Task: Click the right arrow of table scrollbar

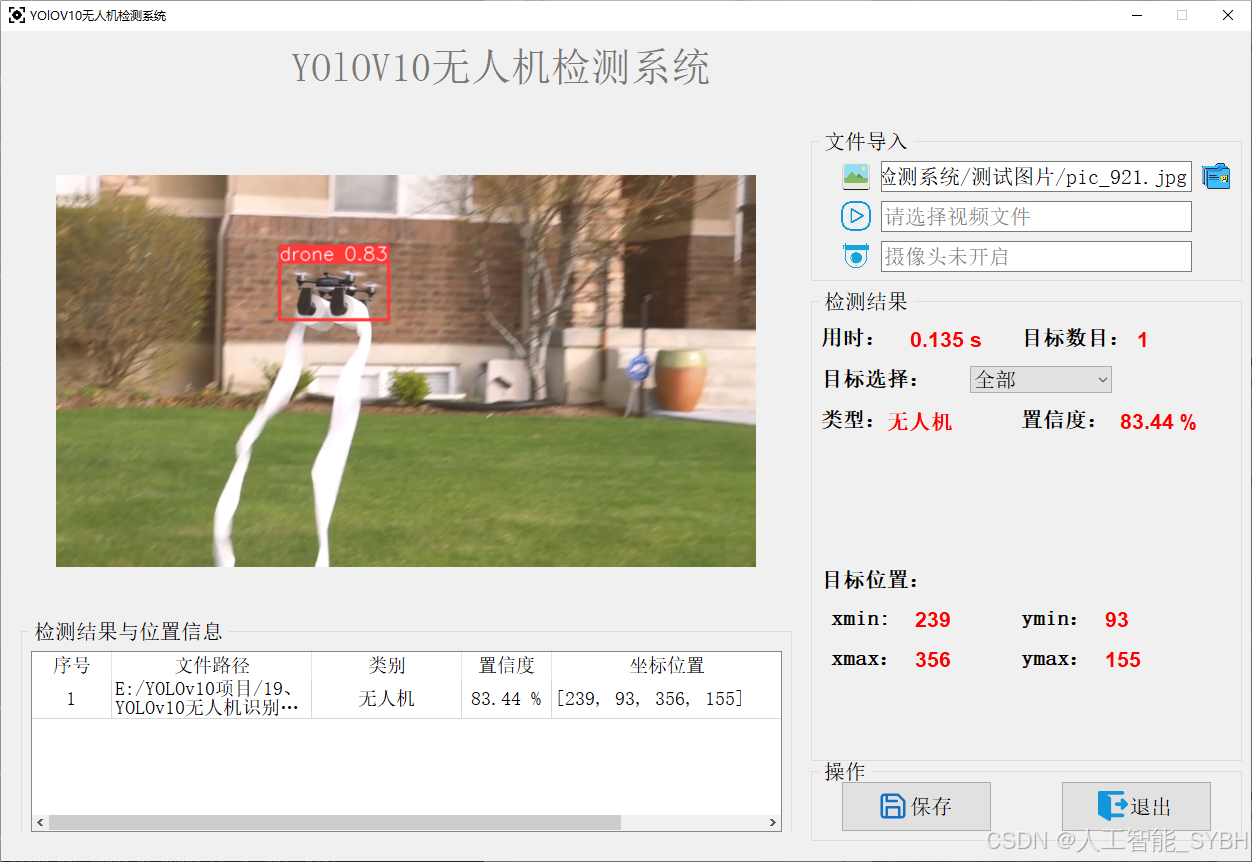Action: [x=773, y=822]
